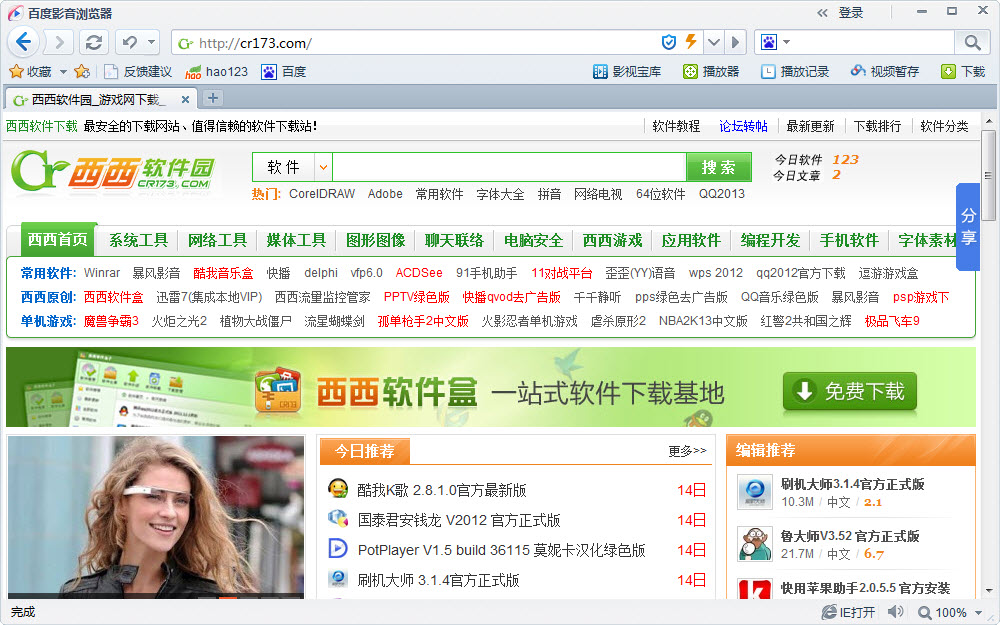This screenshot has width=1000, height=625.
Task: Reload the page with the refresh icon
Action: [94, 43]
